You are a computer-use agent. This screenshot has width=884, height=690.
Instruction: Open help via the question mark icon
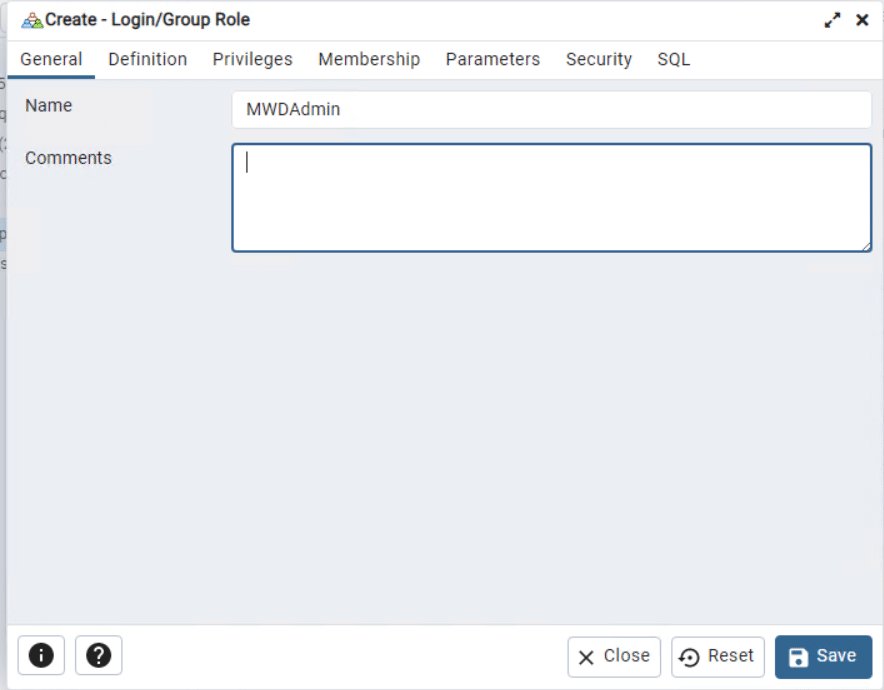[x=98, y=656]
